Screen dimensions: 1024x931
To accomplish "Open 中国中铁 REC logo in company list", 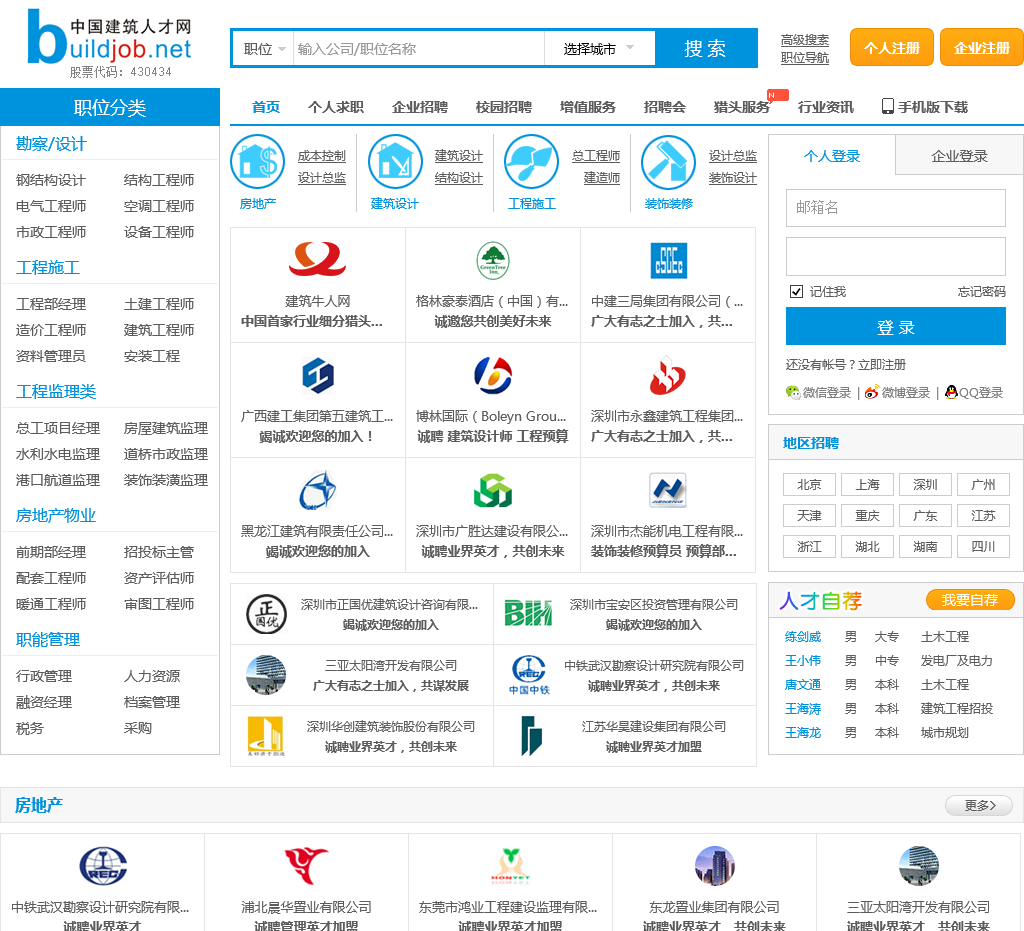I will tap(529, 674).
